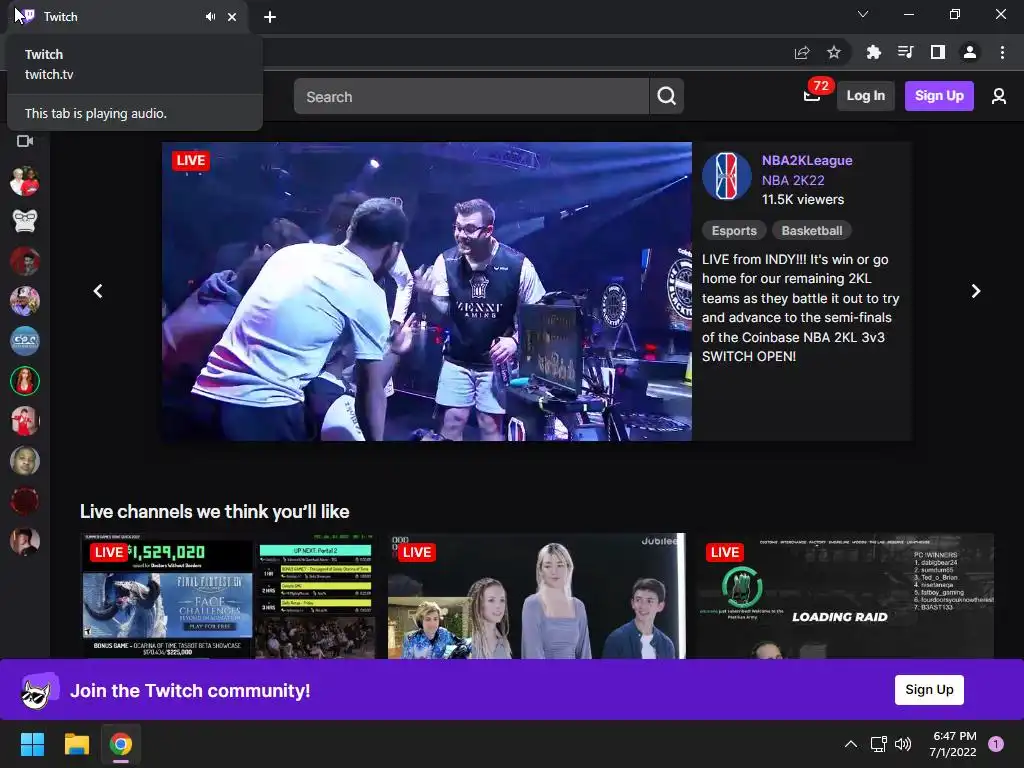1024x768 pixels.
Task: Open the volume tray icon
Action: click(903, 744)
